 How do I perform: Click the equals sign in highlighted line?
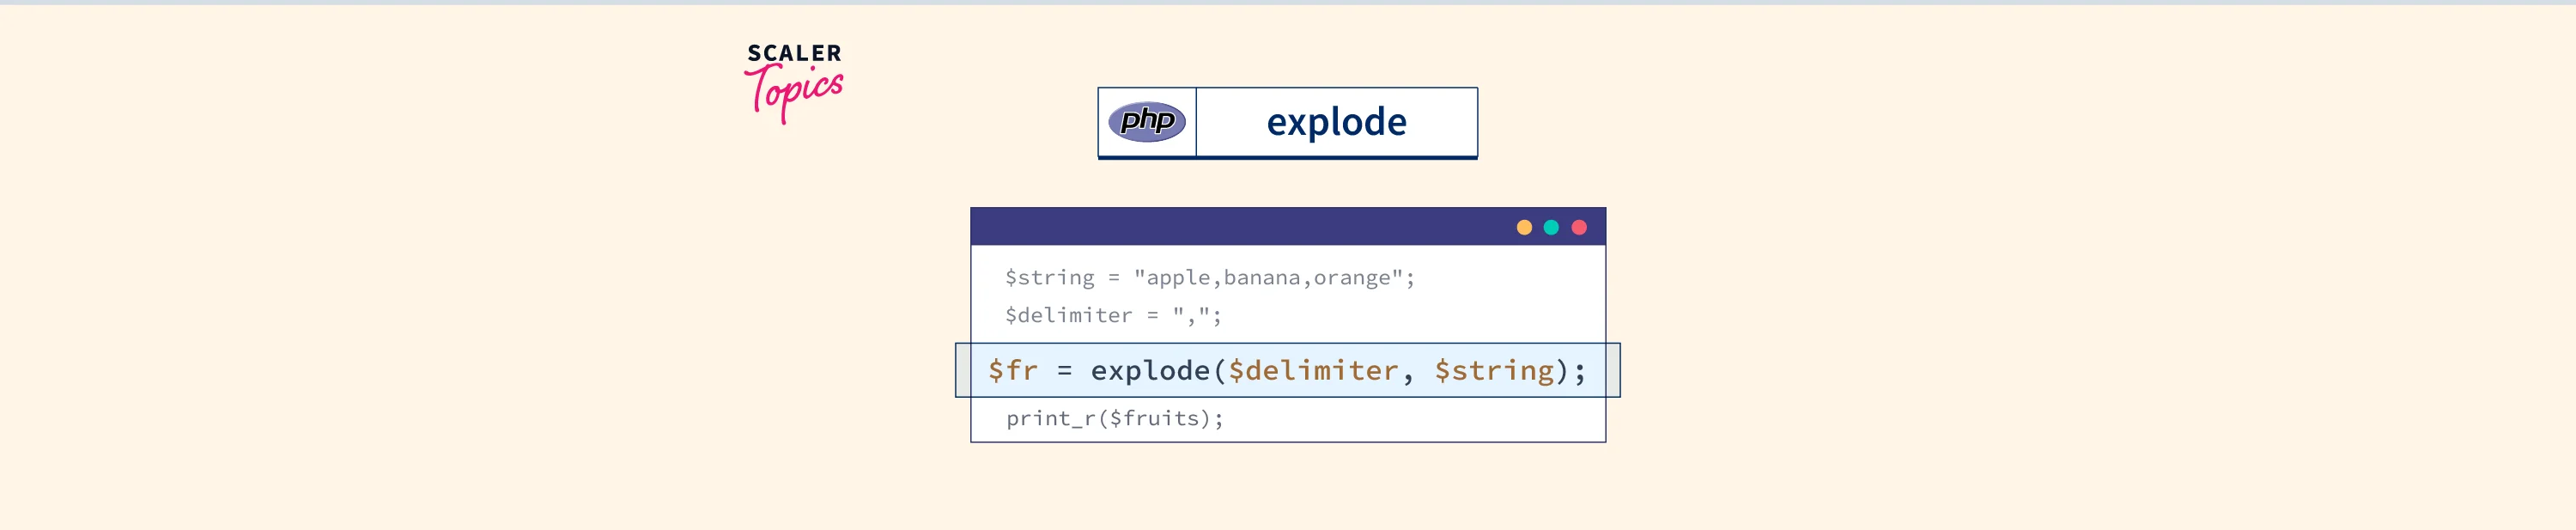[1064, 371]
